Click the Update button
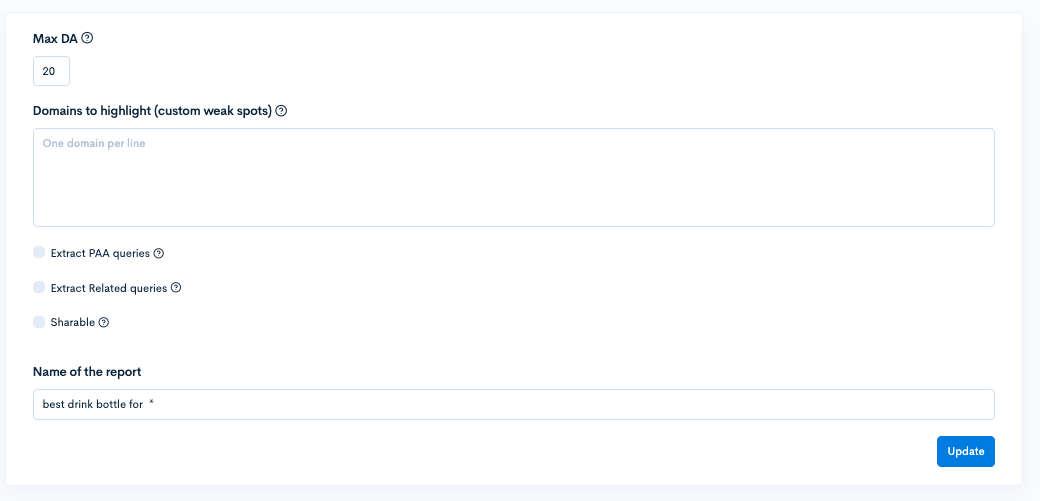The height and width of the screenshot is (501, 1040). pyautogui.click(x=965, y=451)
